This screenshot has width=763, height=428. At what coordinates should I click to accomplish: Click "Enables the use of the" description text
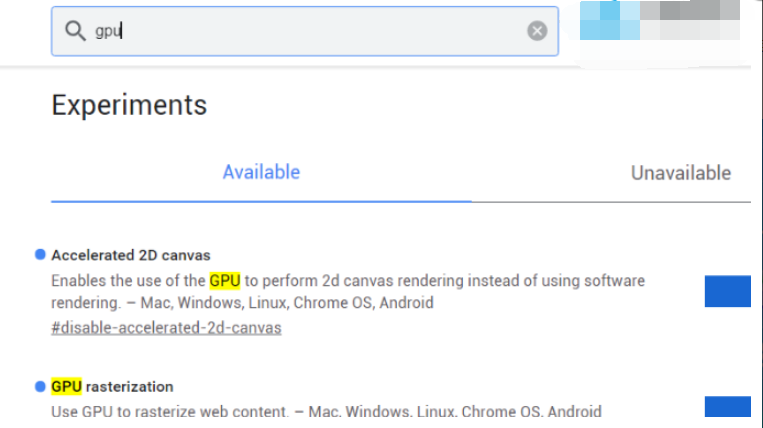point(128,281)
